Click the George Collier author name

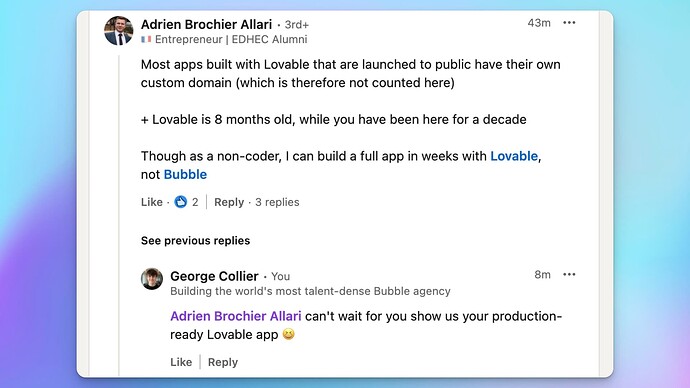tap(214, 276)
